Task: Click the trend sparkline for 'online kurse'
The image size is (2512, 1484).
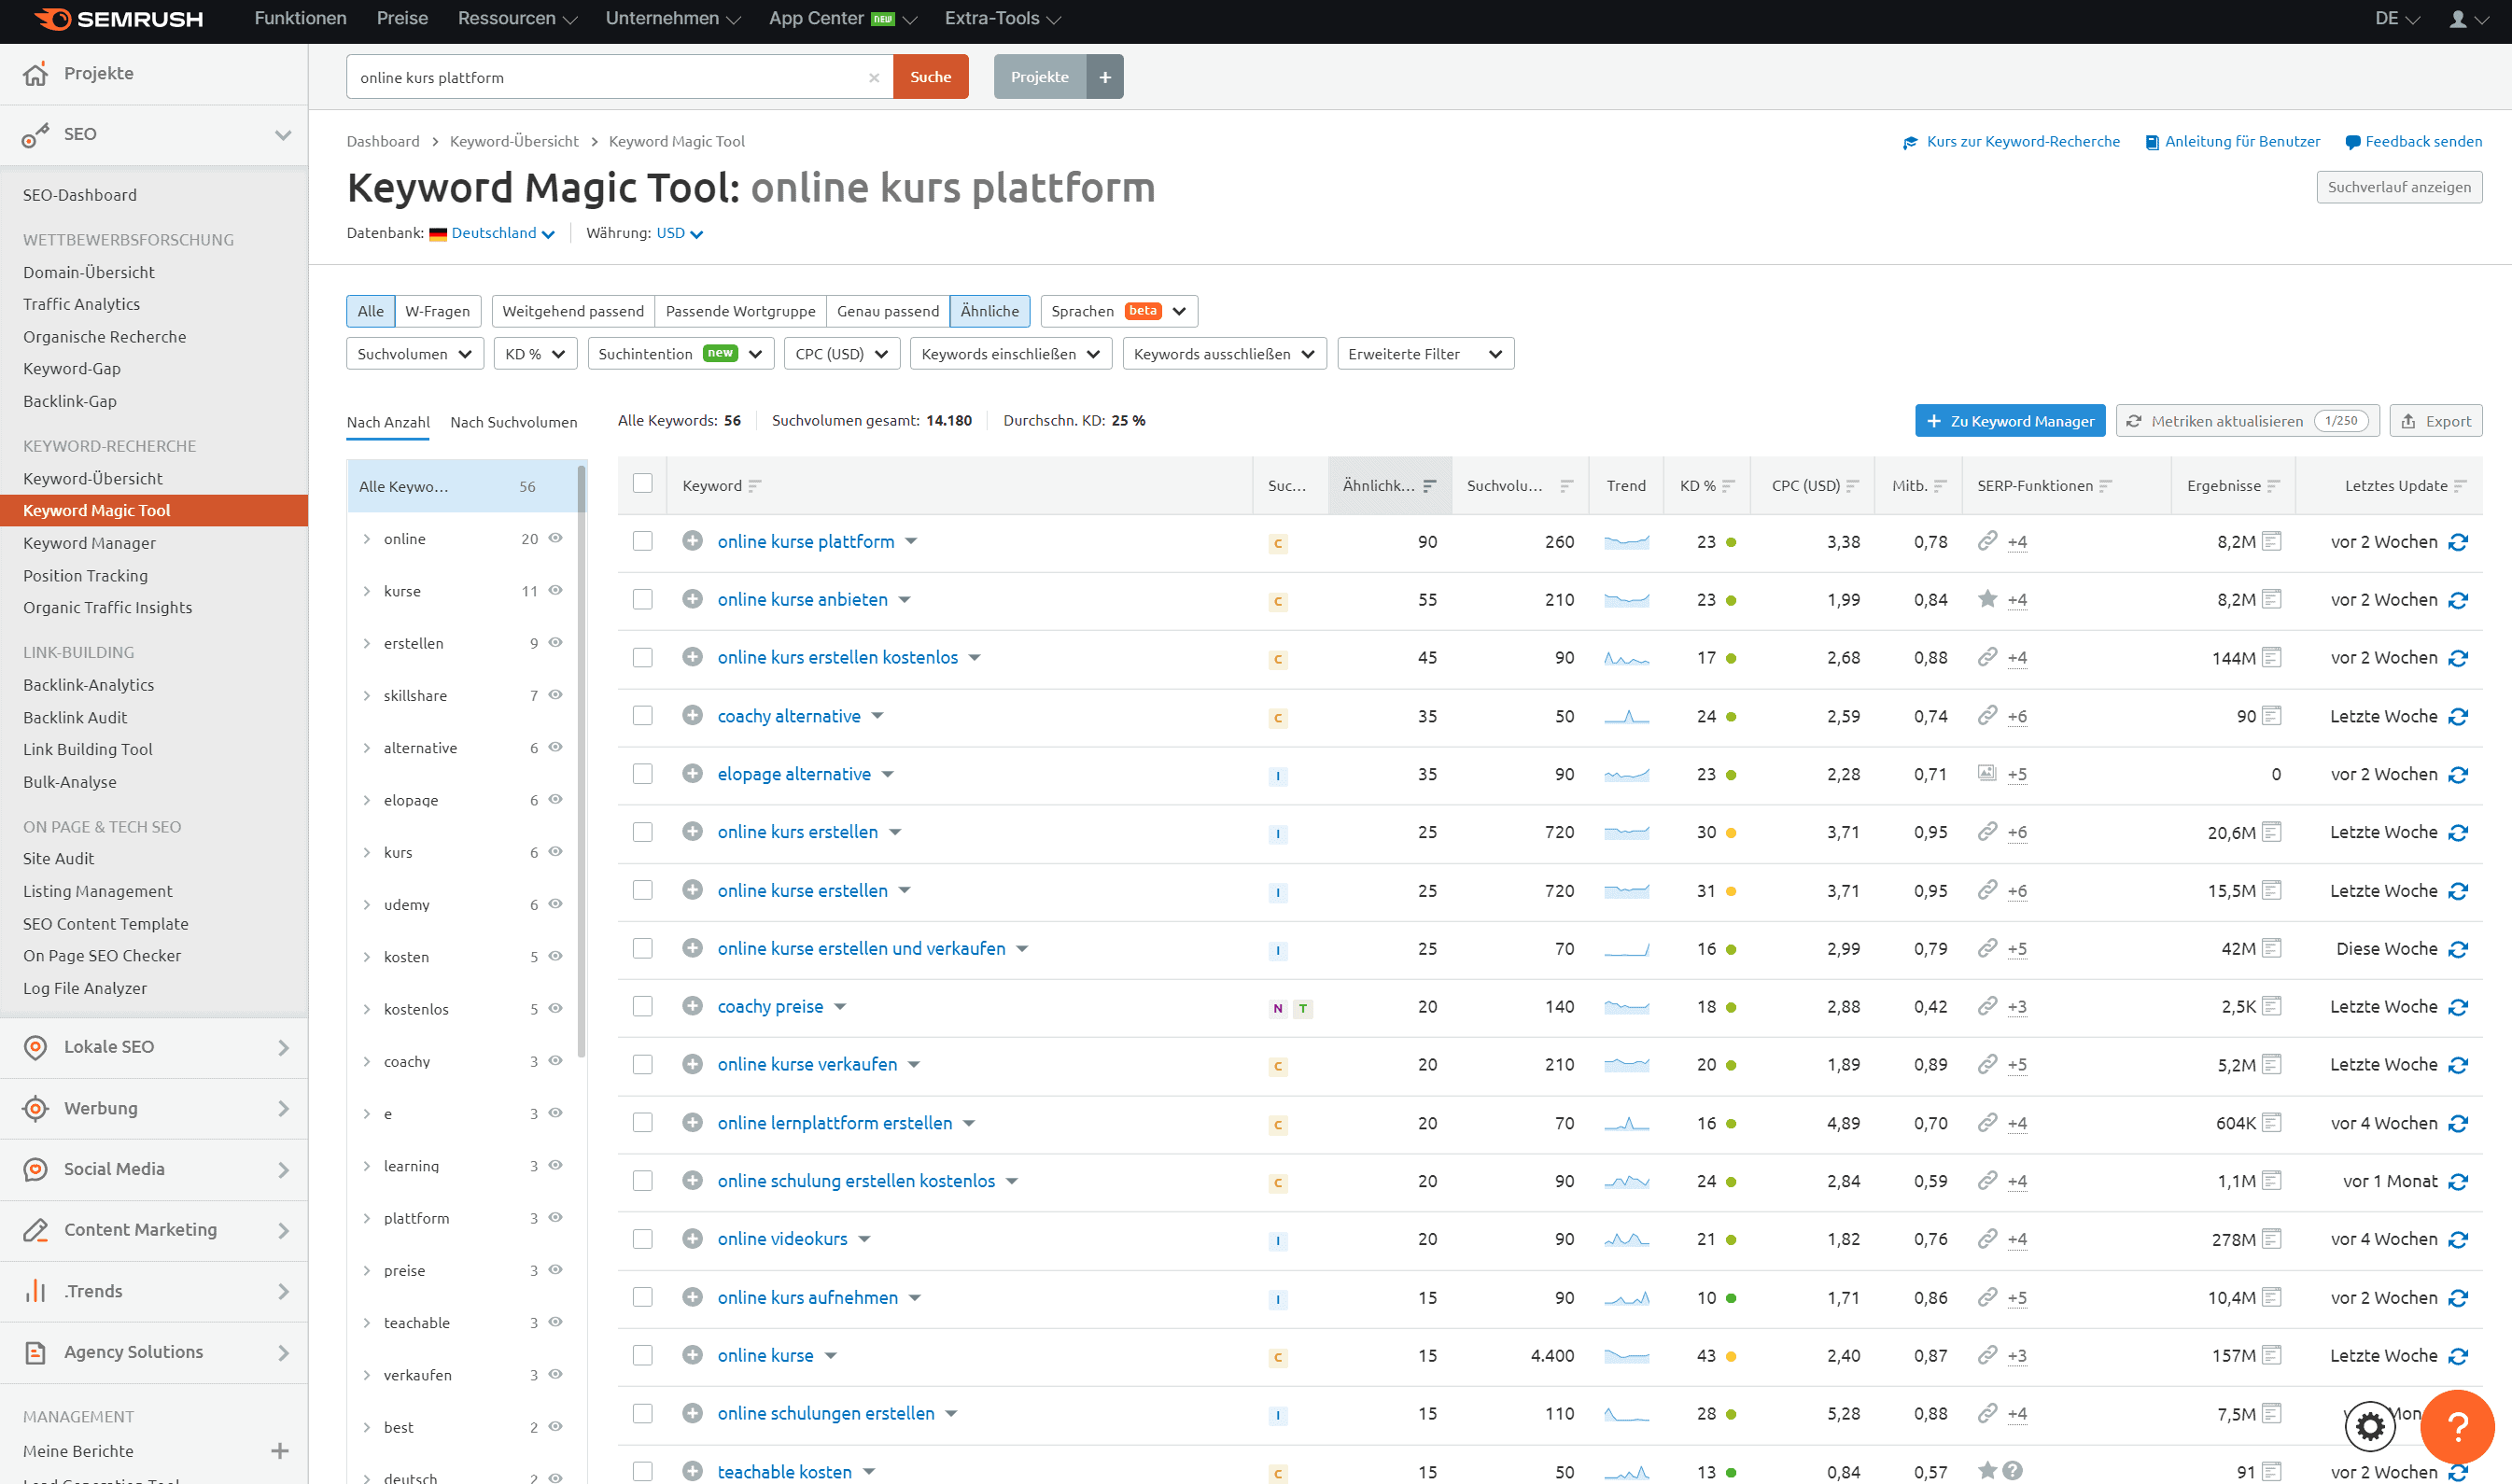Action: (1626, 1356)
